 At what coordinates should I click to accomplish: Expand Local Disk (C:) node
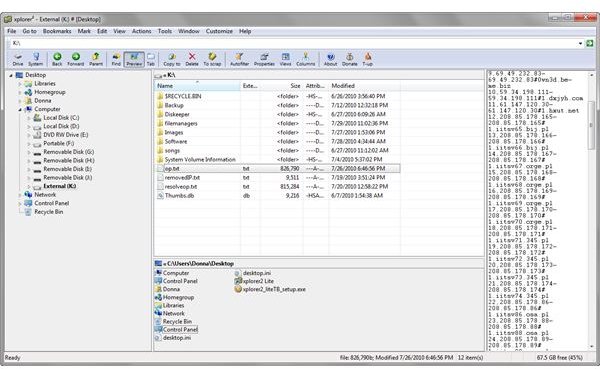click(29, 118)
